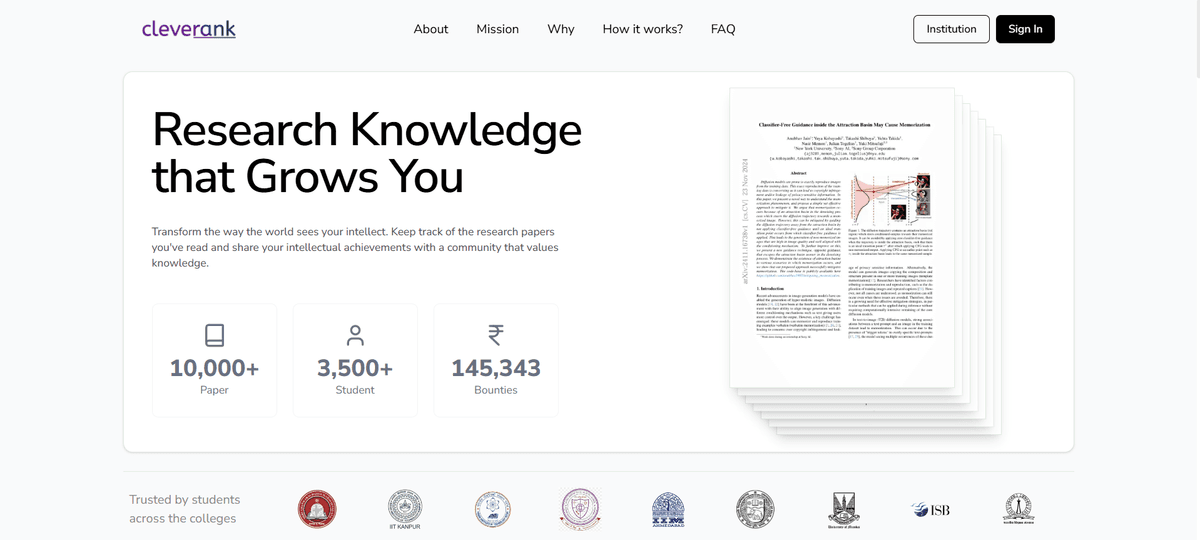This screenshot has width=1200, height=540.
Task: Click the cleverank logo
Action: tap(189, 29)
